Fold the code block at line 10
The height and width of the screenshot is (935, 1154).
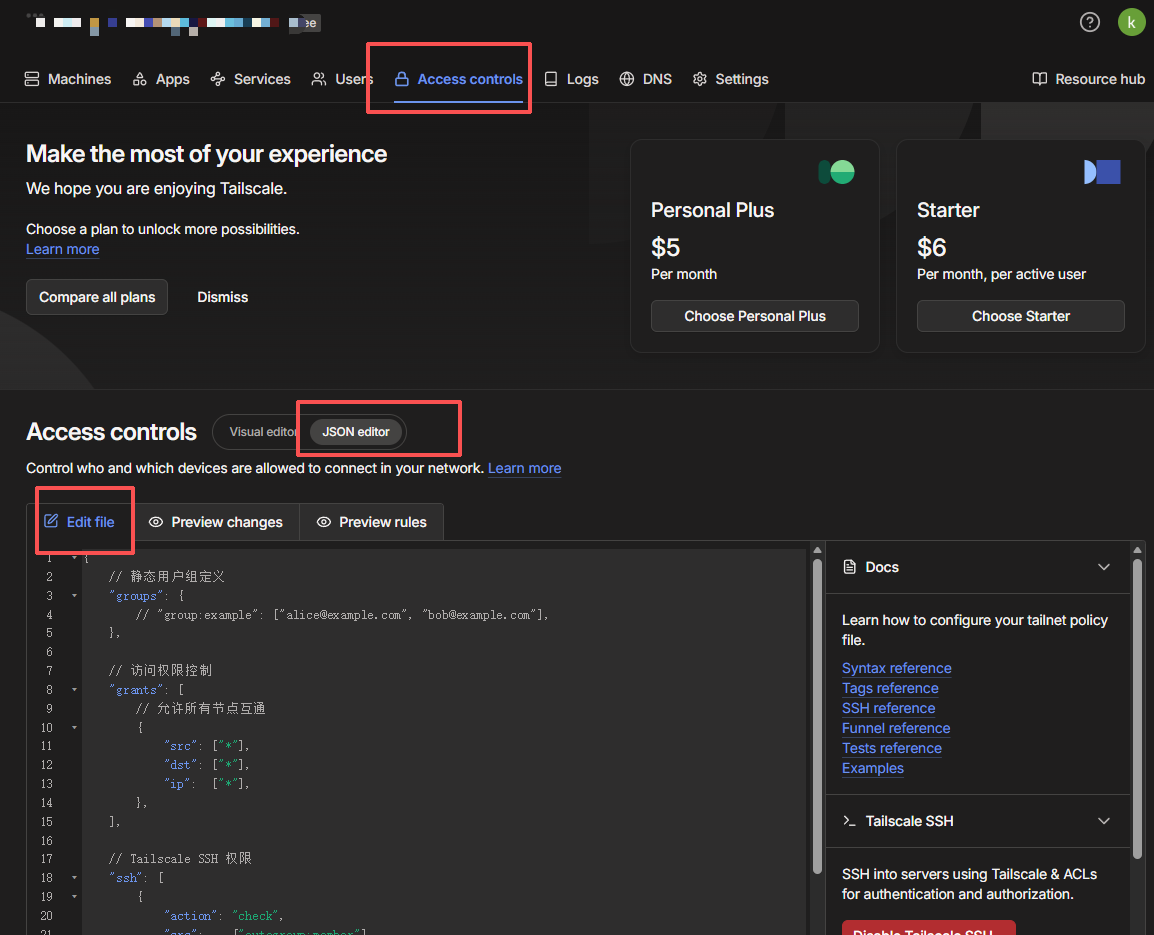(x=74, y=727)
